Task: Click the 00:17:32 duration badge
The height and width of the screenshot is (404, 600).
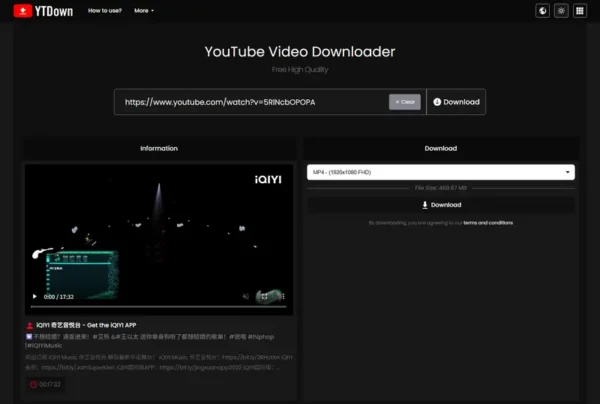Action: tap(45, 384)
